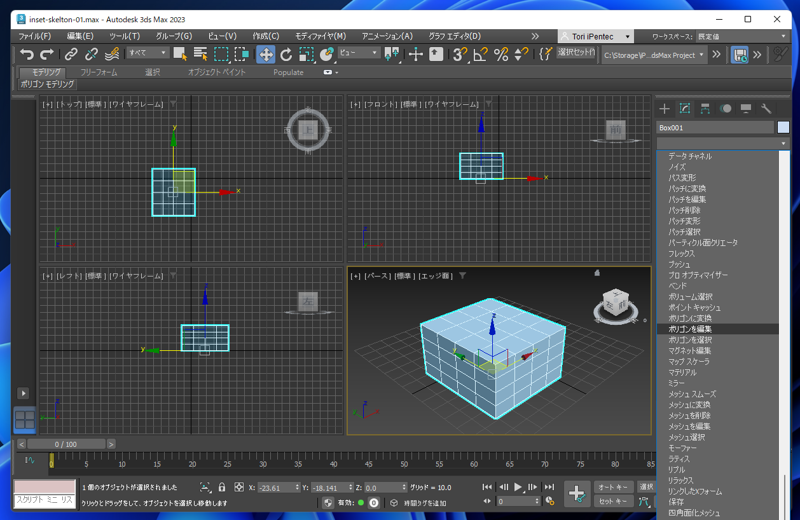This screenshot has width=800, height=520.
Task: Toggle the Window/Crossing selection icon
Action: point(241,54)
